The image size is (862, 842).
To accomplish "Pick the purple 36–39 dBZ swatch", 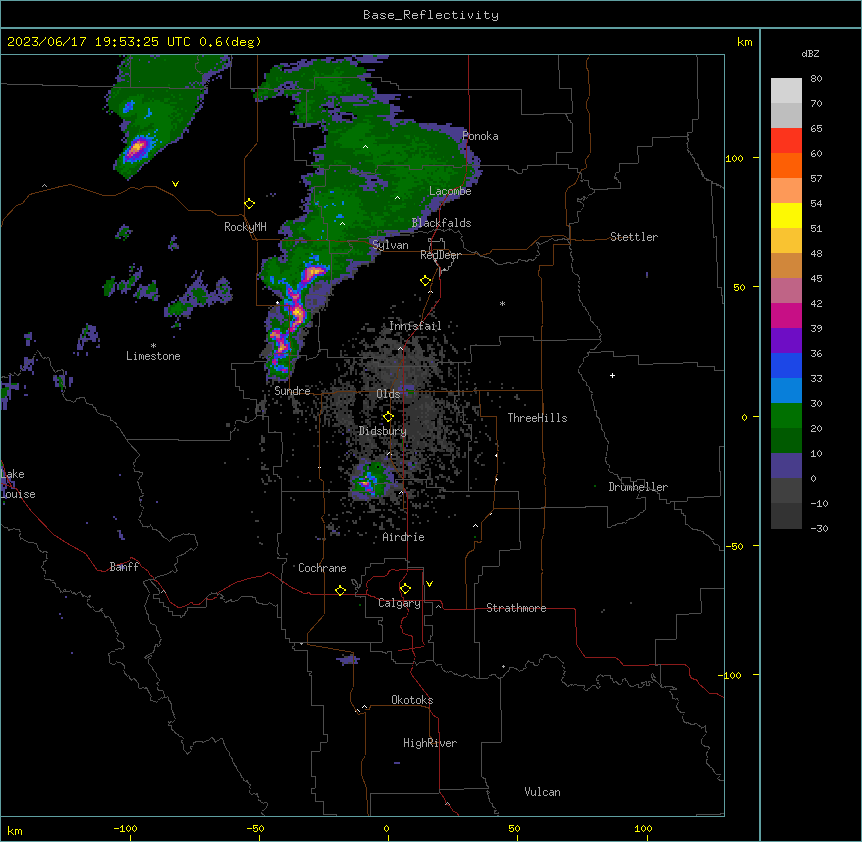I will coord(786,341).
